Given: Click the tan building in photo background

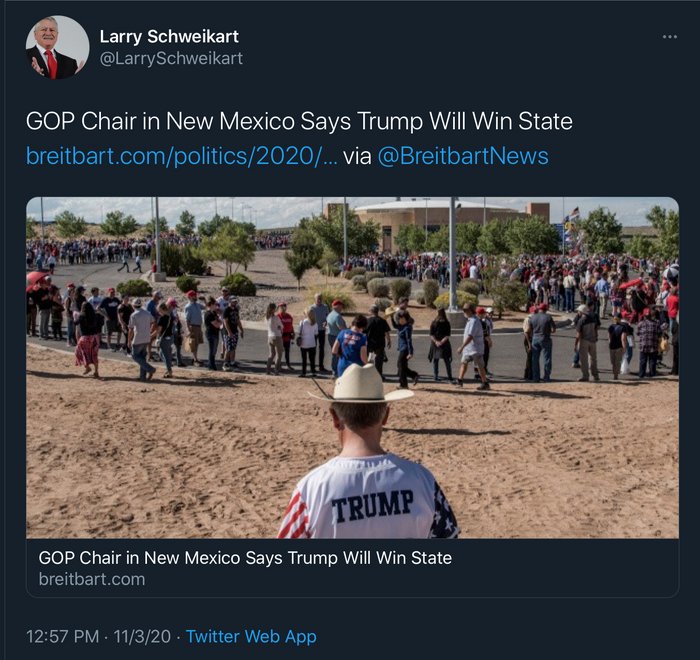Looking at the screenshot, I should [x=438, y=221].
